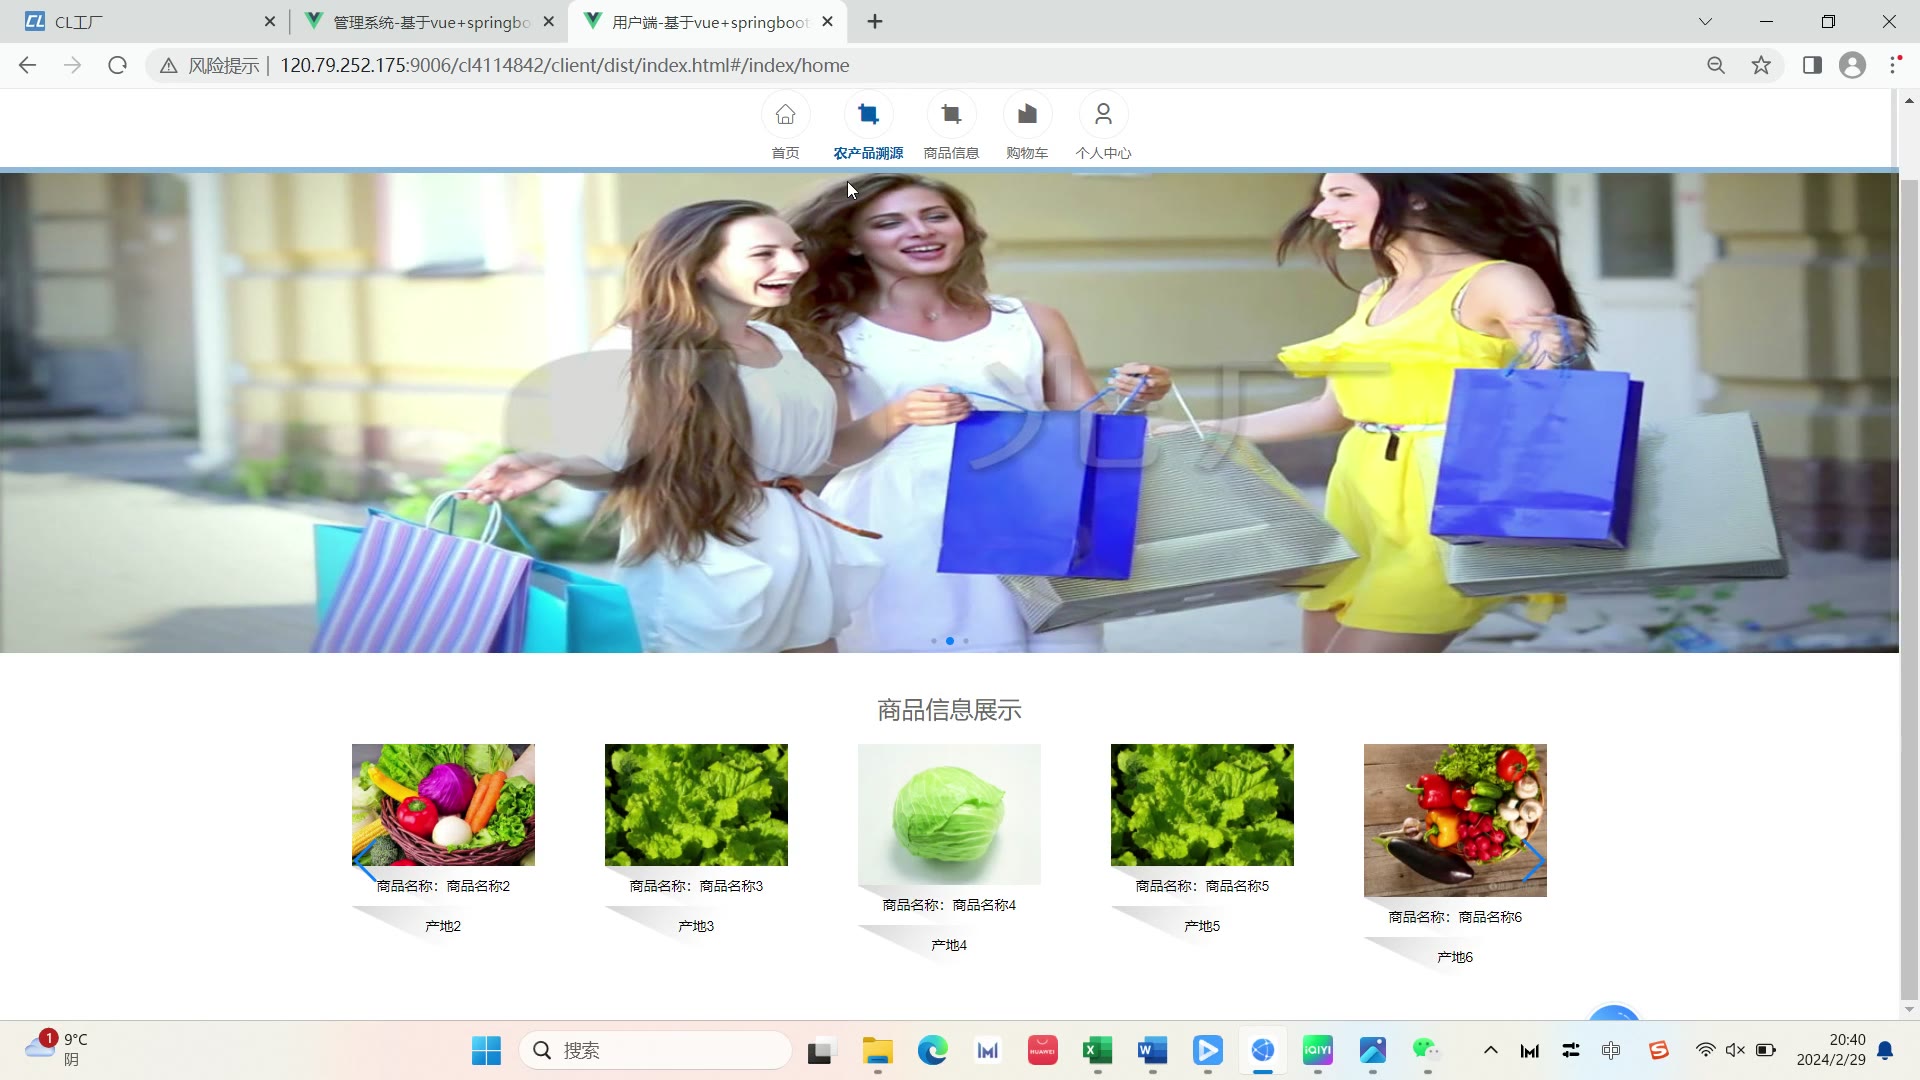Open the 商品名称4 cabbage product
The width and height of the screenshot is (1920, 1080).
click(x=949, y=814)
